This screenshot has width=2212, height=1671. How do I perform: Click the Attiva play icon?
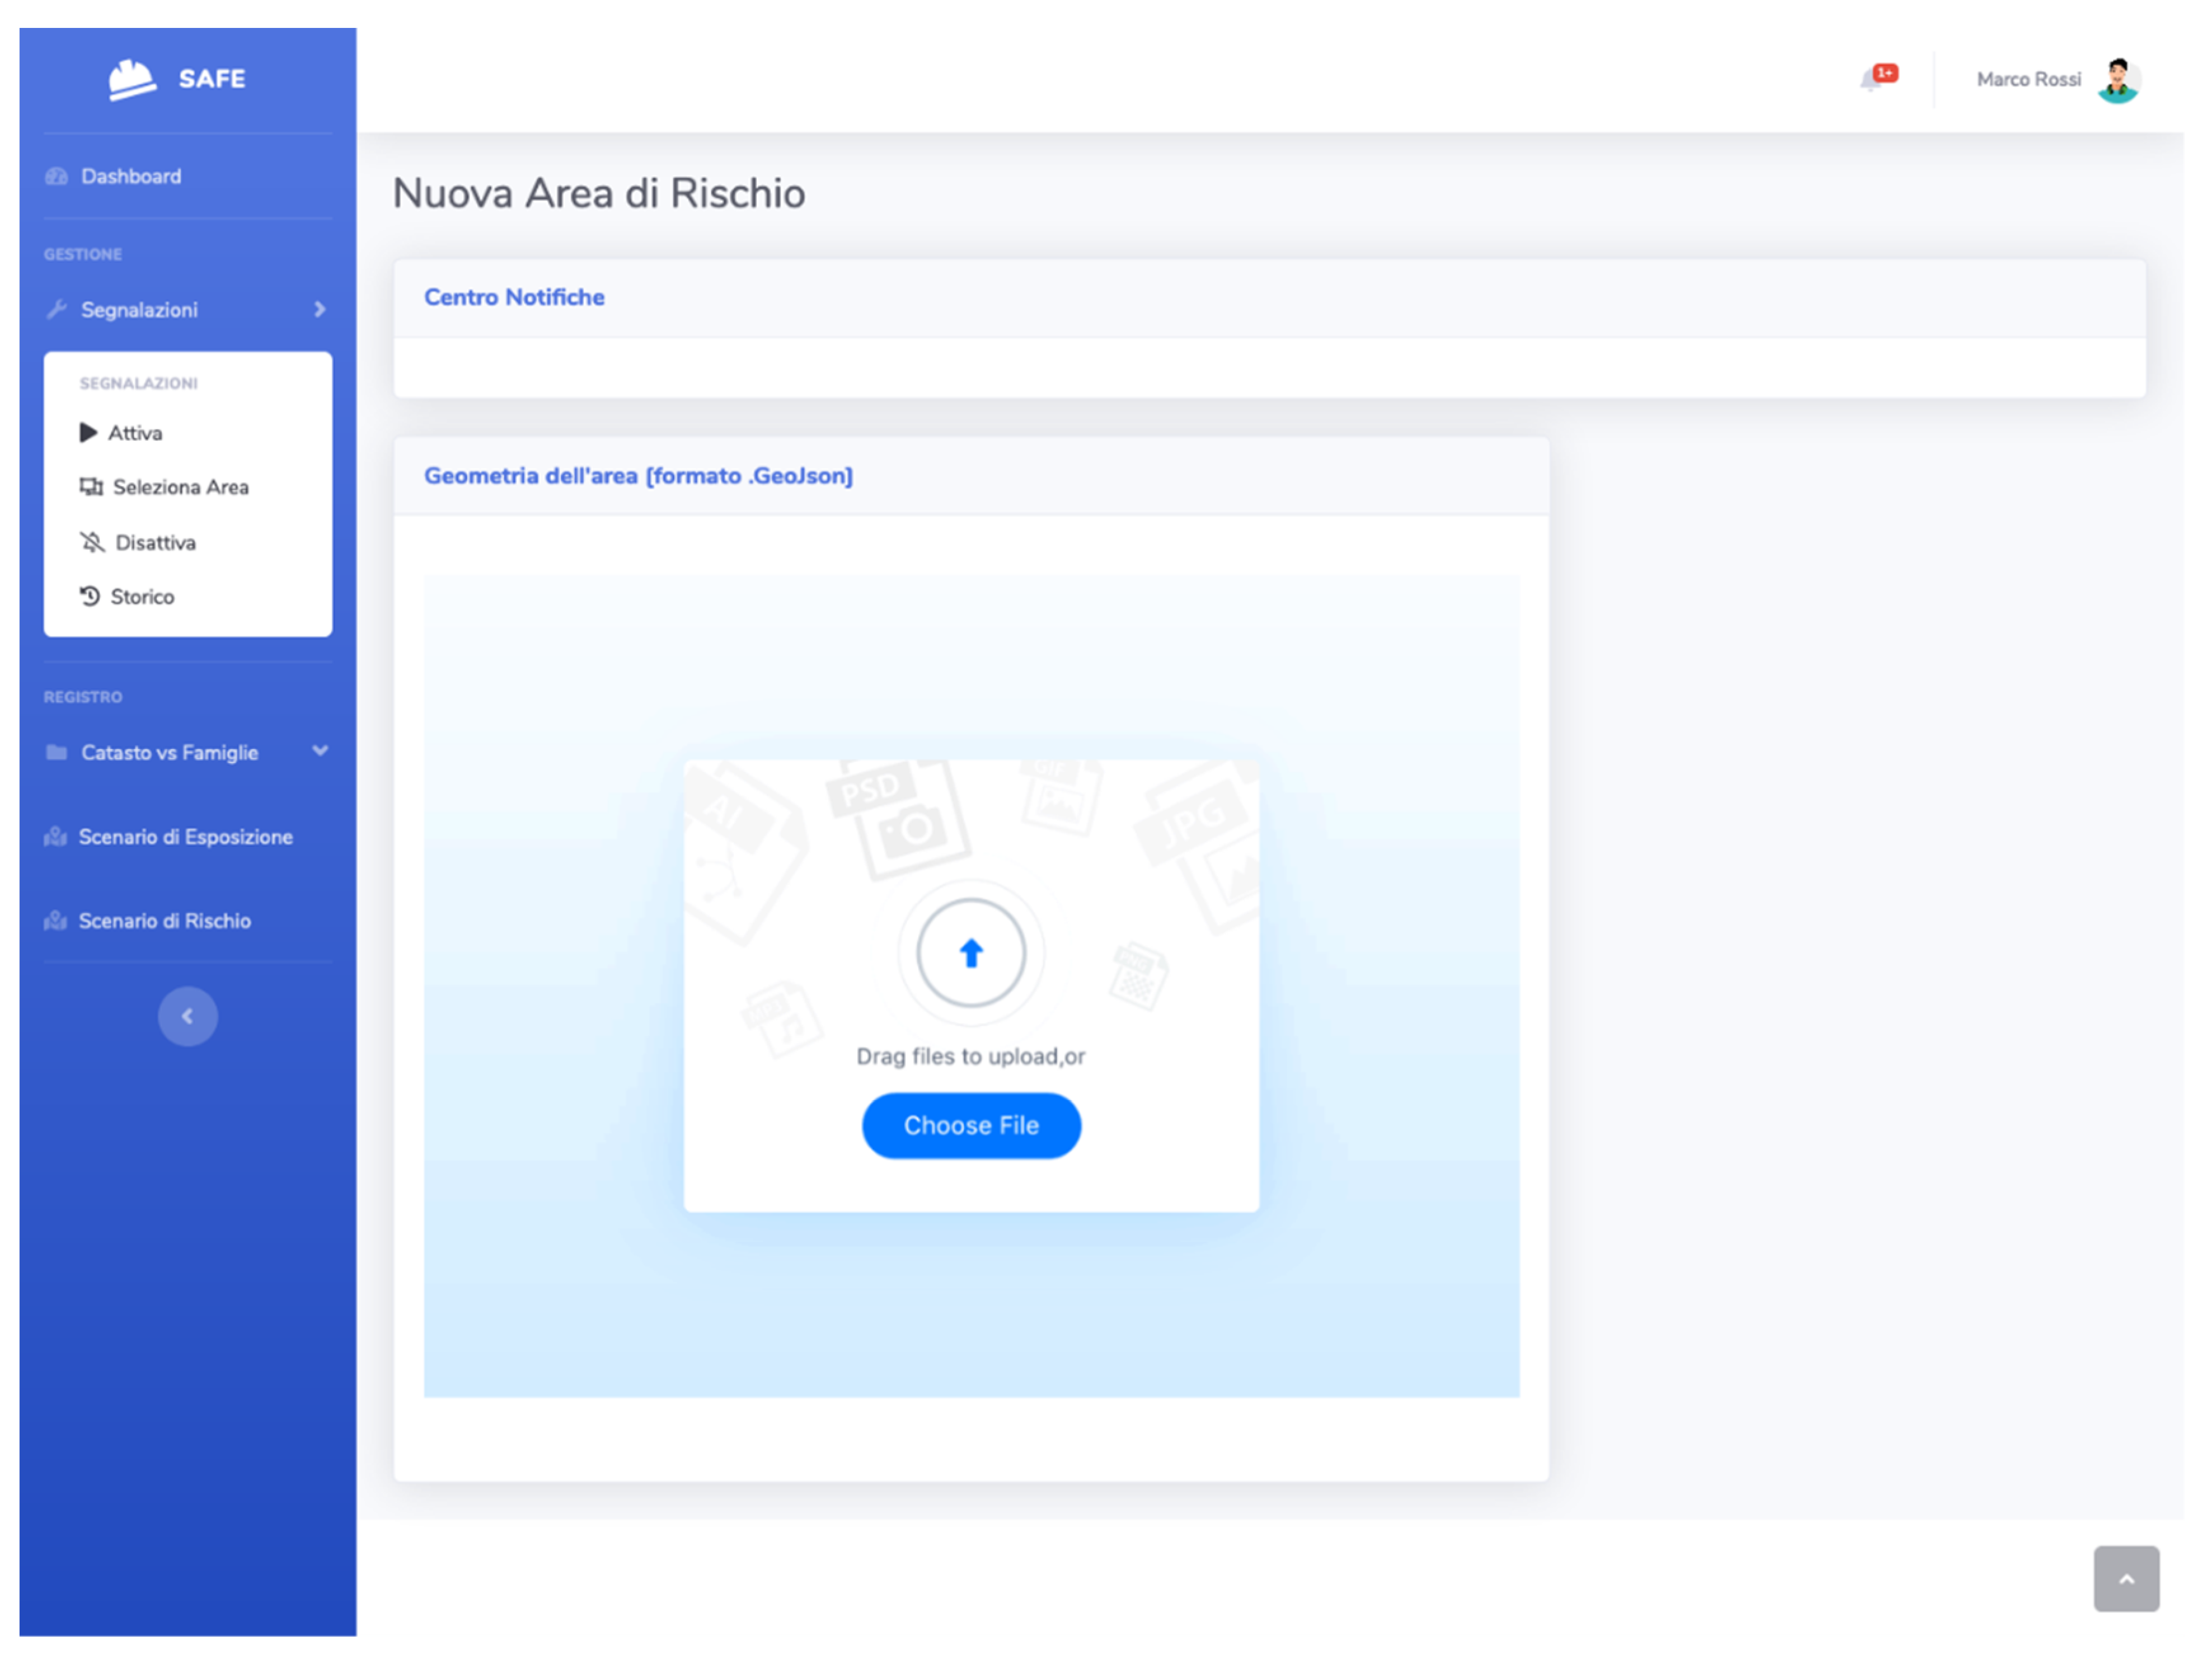point(89,433)
